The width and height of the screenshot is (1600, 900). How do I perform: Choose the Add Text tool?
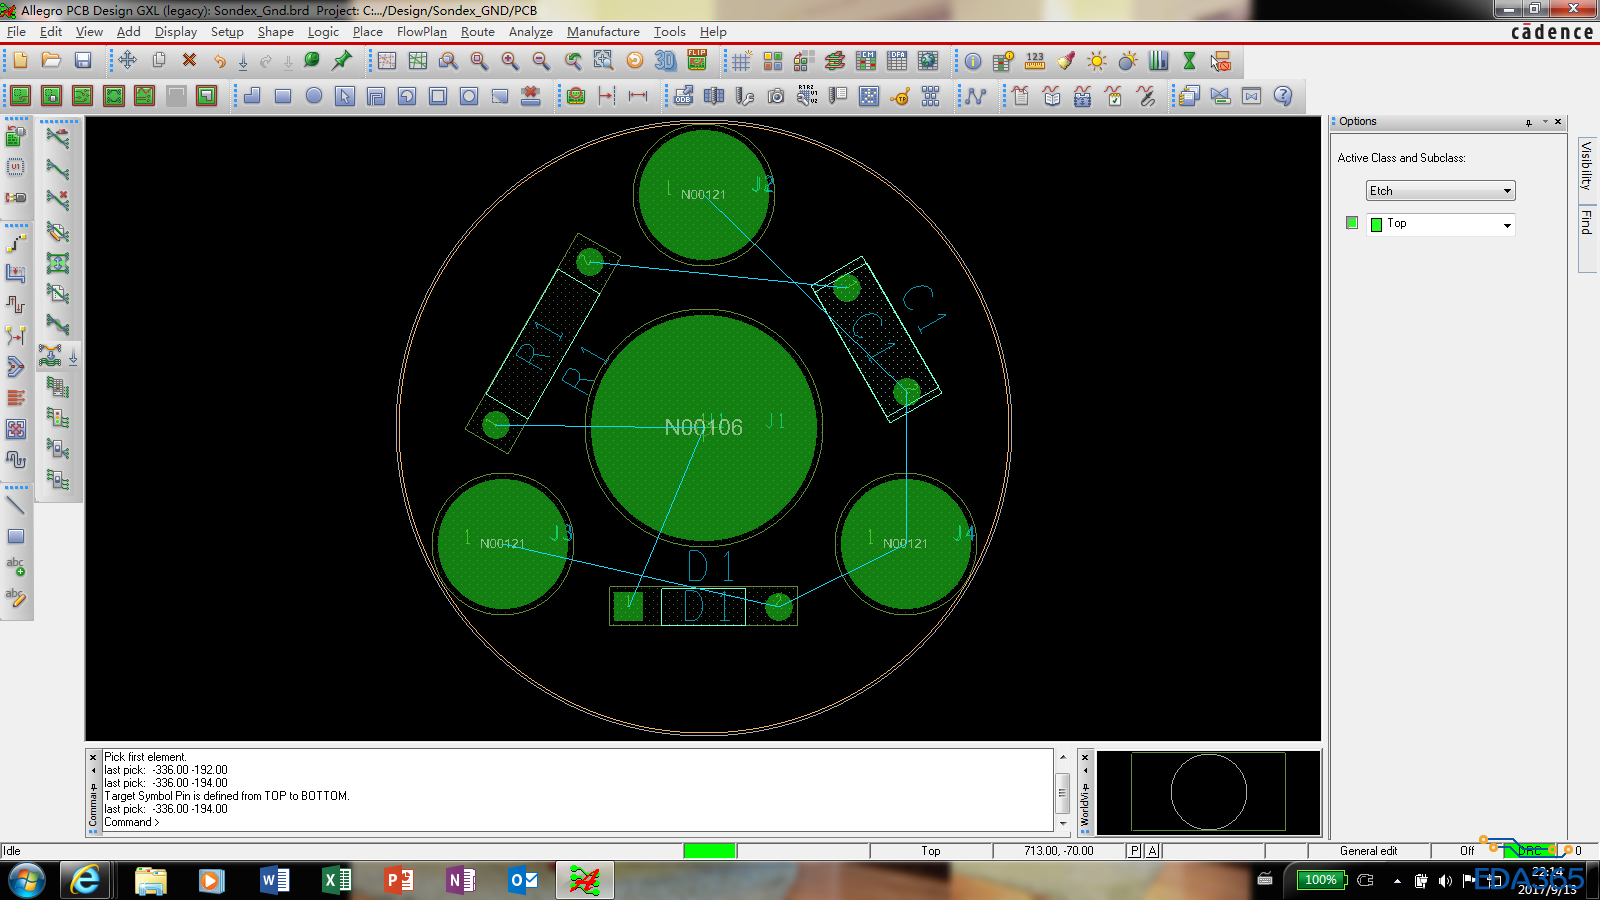tap(16, 567)
